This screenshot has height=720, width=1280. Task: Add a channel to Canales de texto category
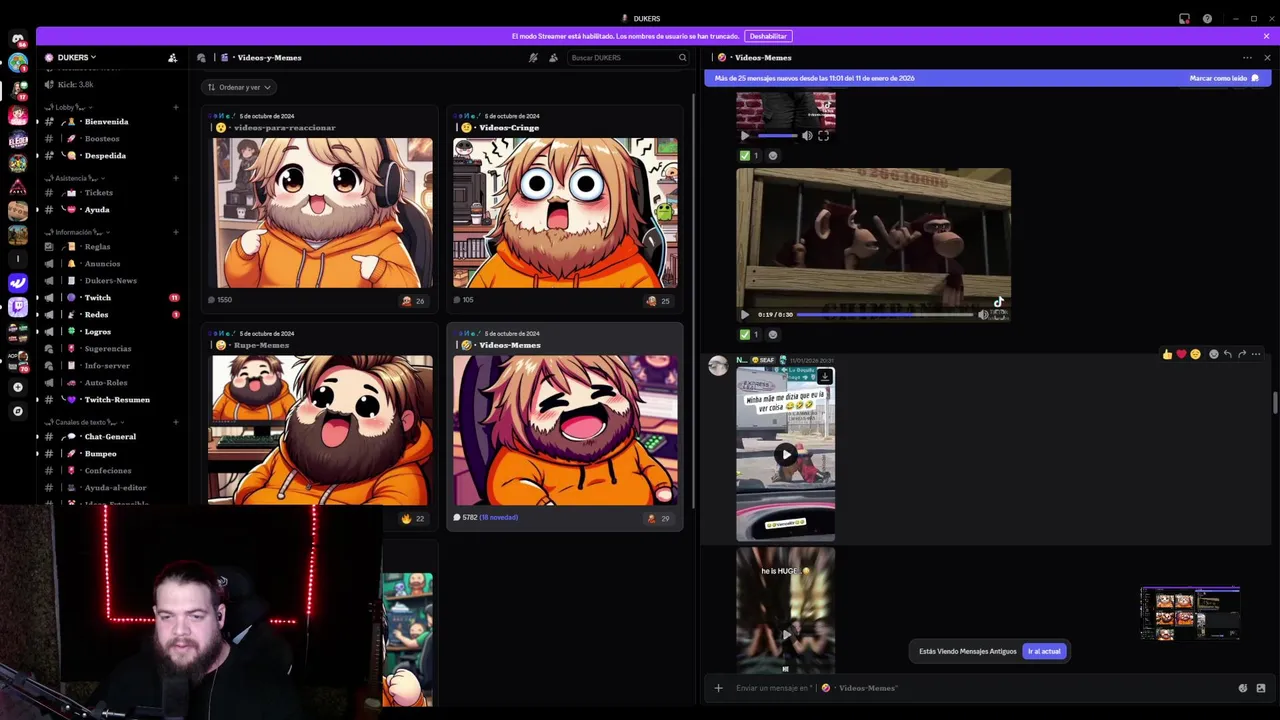[x=176, y=422]
